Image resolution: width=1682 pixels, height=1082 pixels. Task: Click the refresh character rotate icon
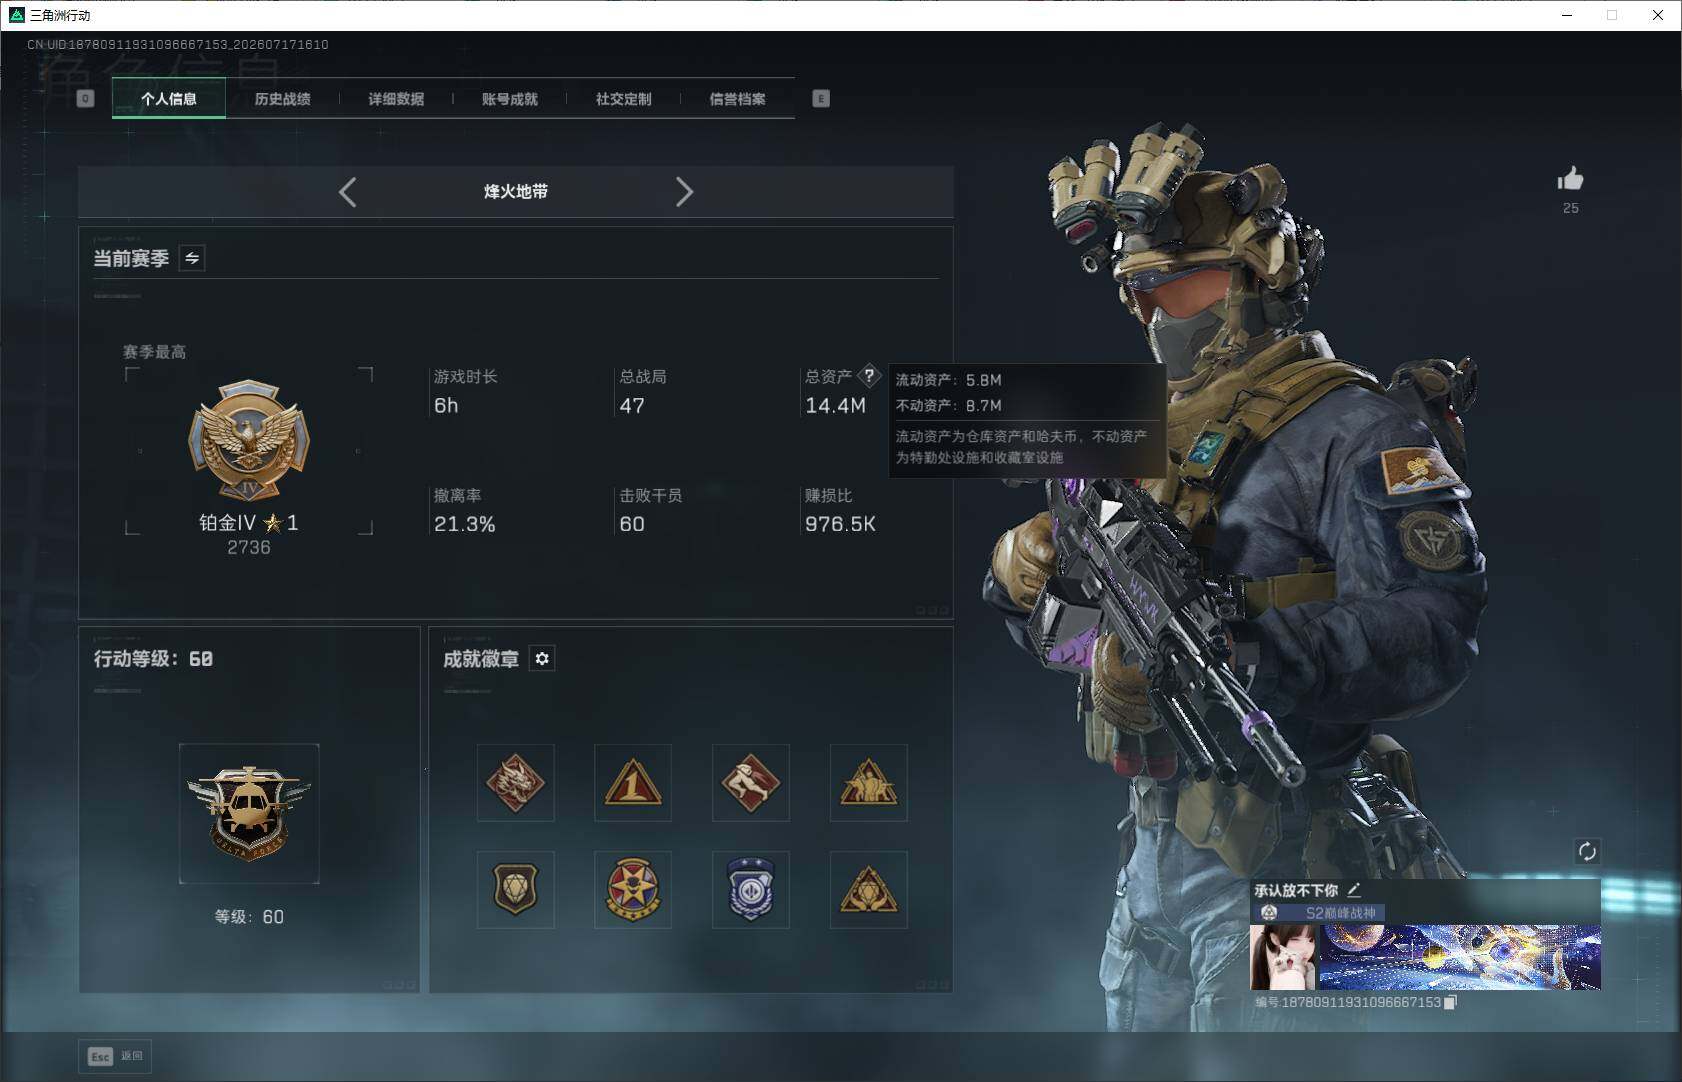[x=1587, y=852]
